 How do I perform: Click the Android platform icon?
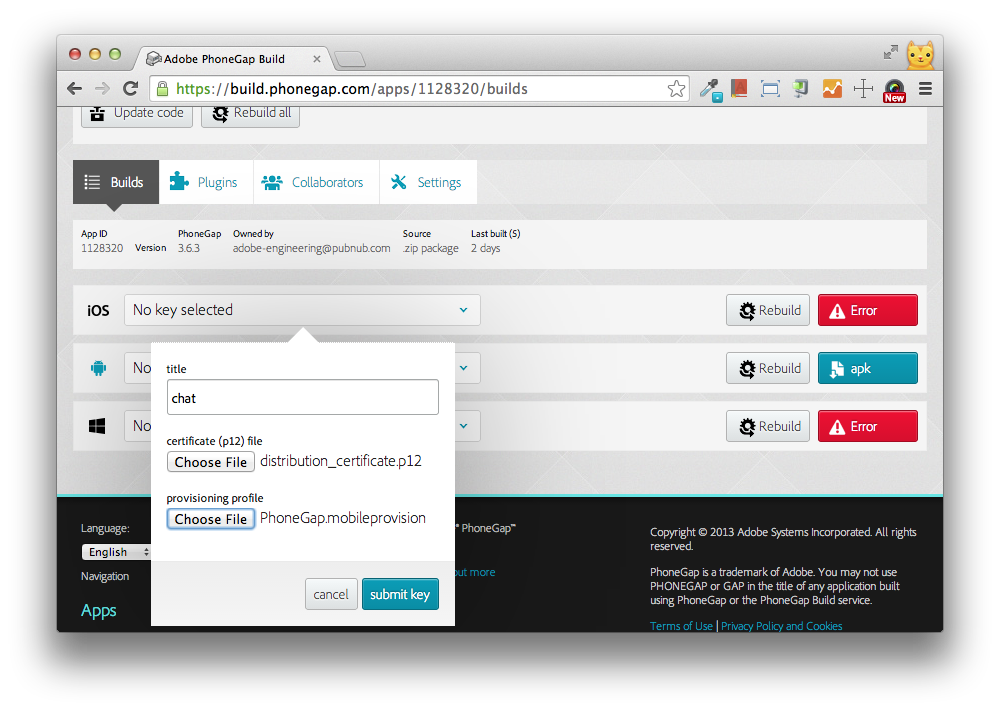[98, 368]
